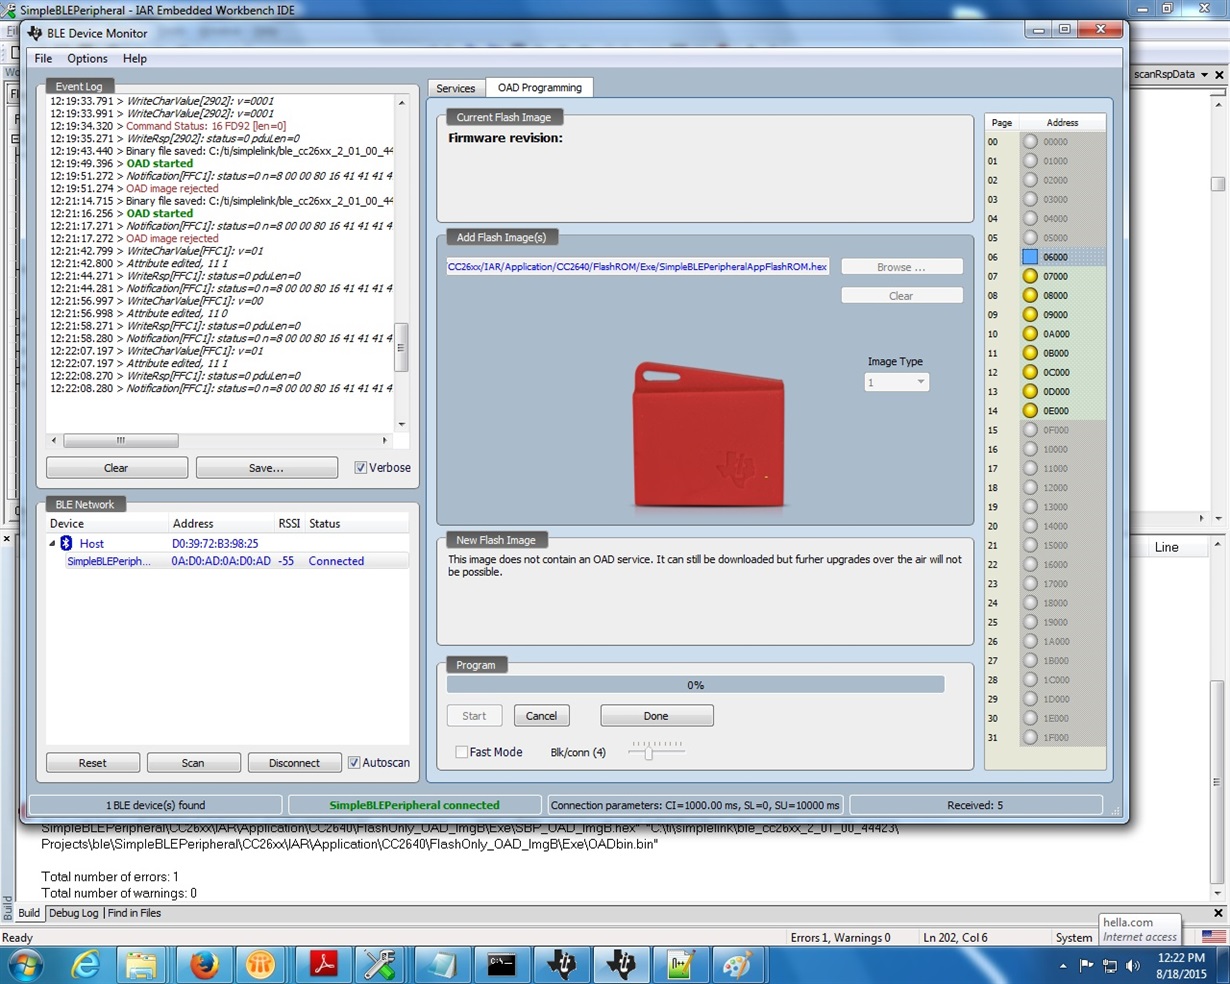Click gray page indicator for address 00000
1230x984 pixels.
coord(1030,142)
